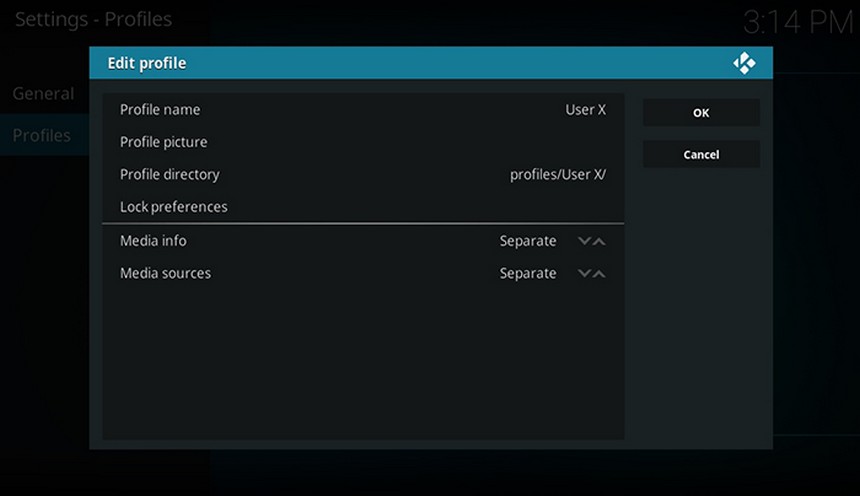Click the Separate value for Media info
This screenshot has width=860, height=496.
coord(528,241)
